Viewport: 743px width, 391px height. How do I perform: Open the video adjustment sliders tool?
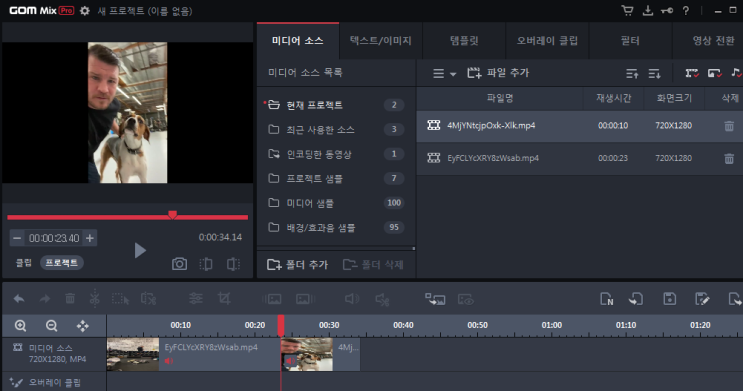click(x=196, y=299)
